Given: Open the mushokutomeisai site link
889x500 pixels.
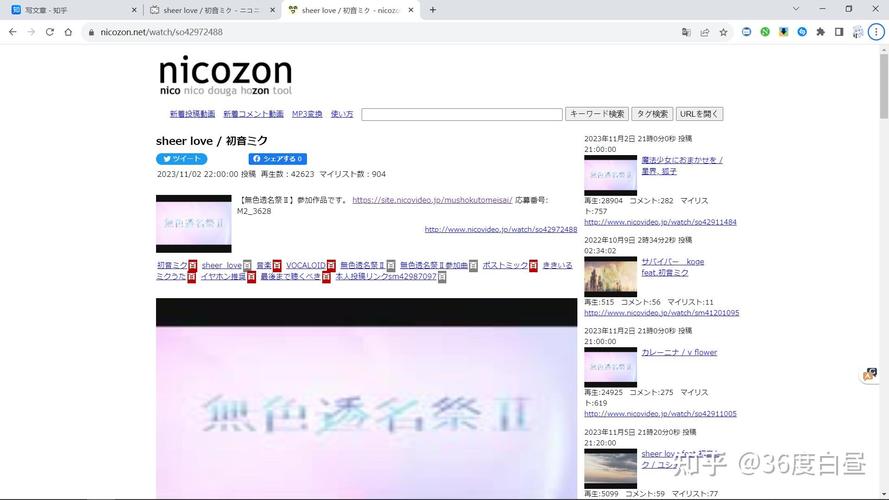Looking at the screenshot, I should 432,200.
